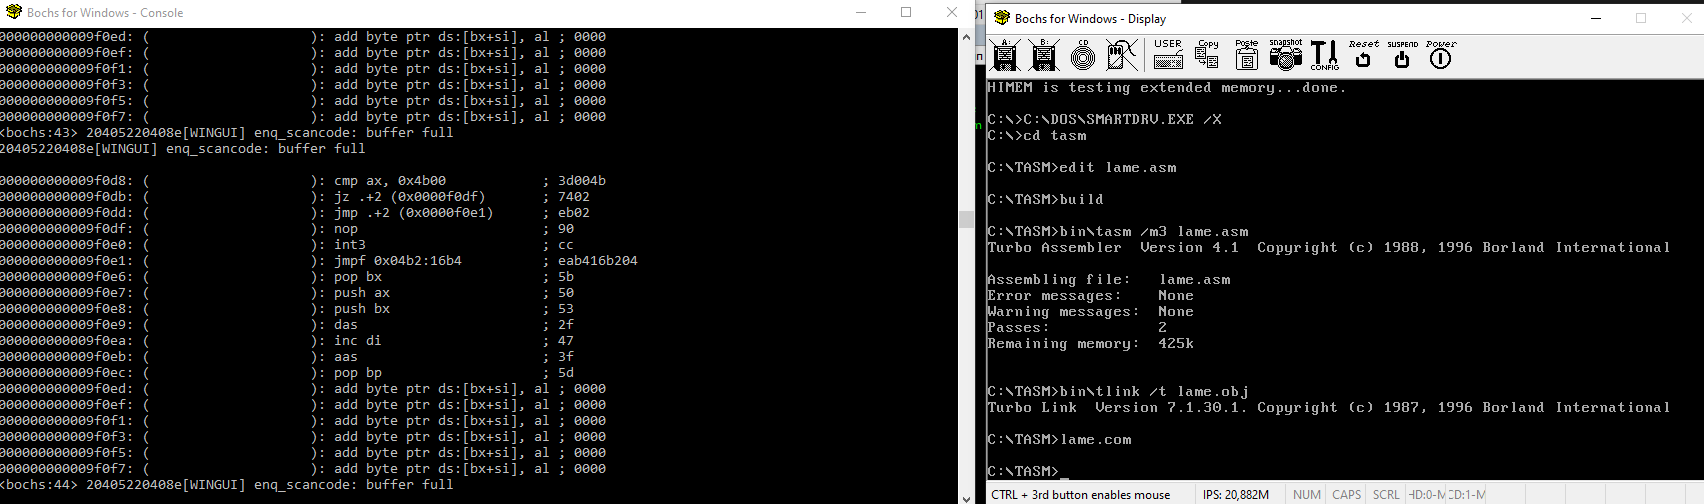The width and height of the screenshot is (1704, 504).
Task: Click the USER keyboard shortcut icon
Action: tap(1168, 55)
